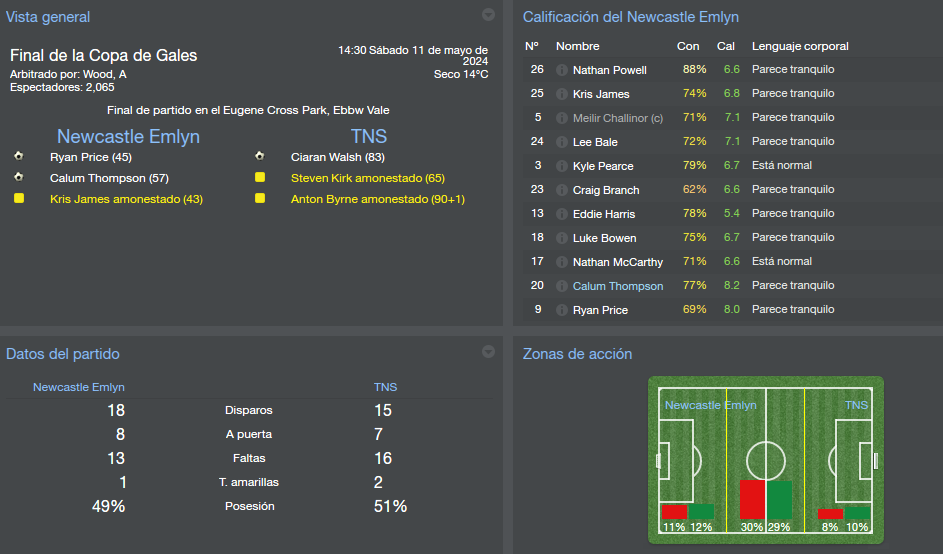Click the red 30% midfield bar on the pitch
The width and height of the screenshot is (943, 554).
[752, 499]
